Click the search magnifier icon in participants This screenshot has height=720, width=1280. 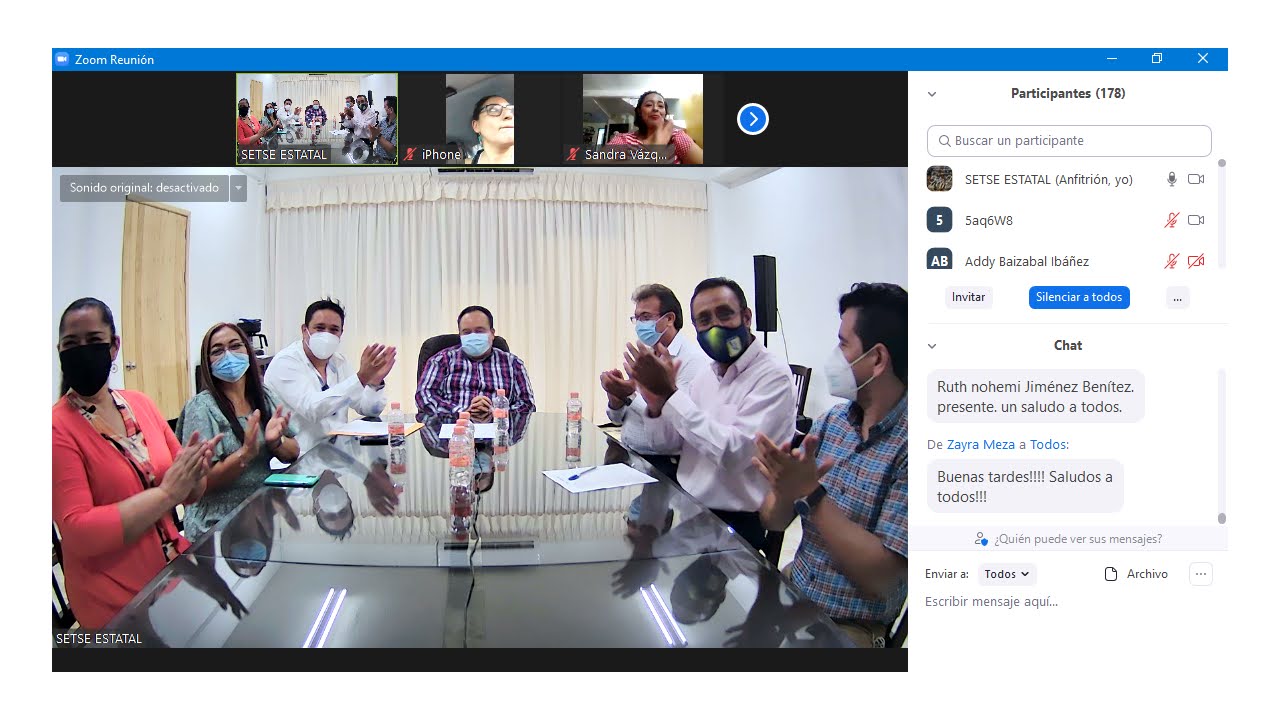click(944, 141)
